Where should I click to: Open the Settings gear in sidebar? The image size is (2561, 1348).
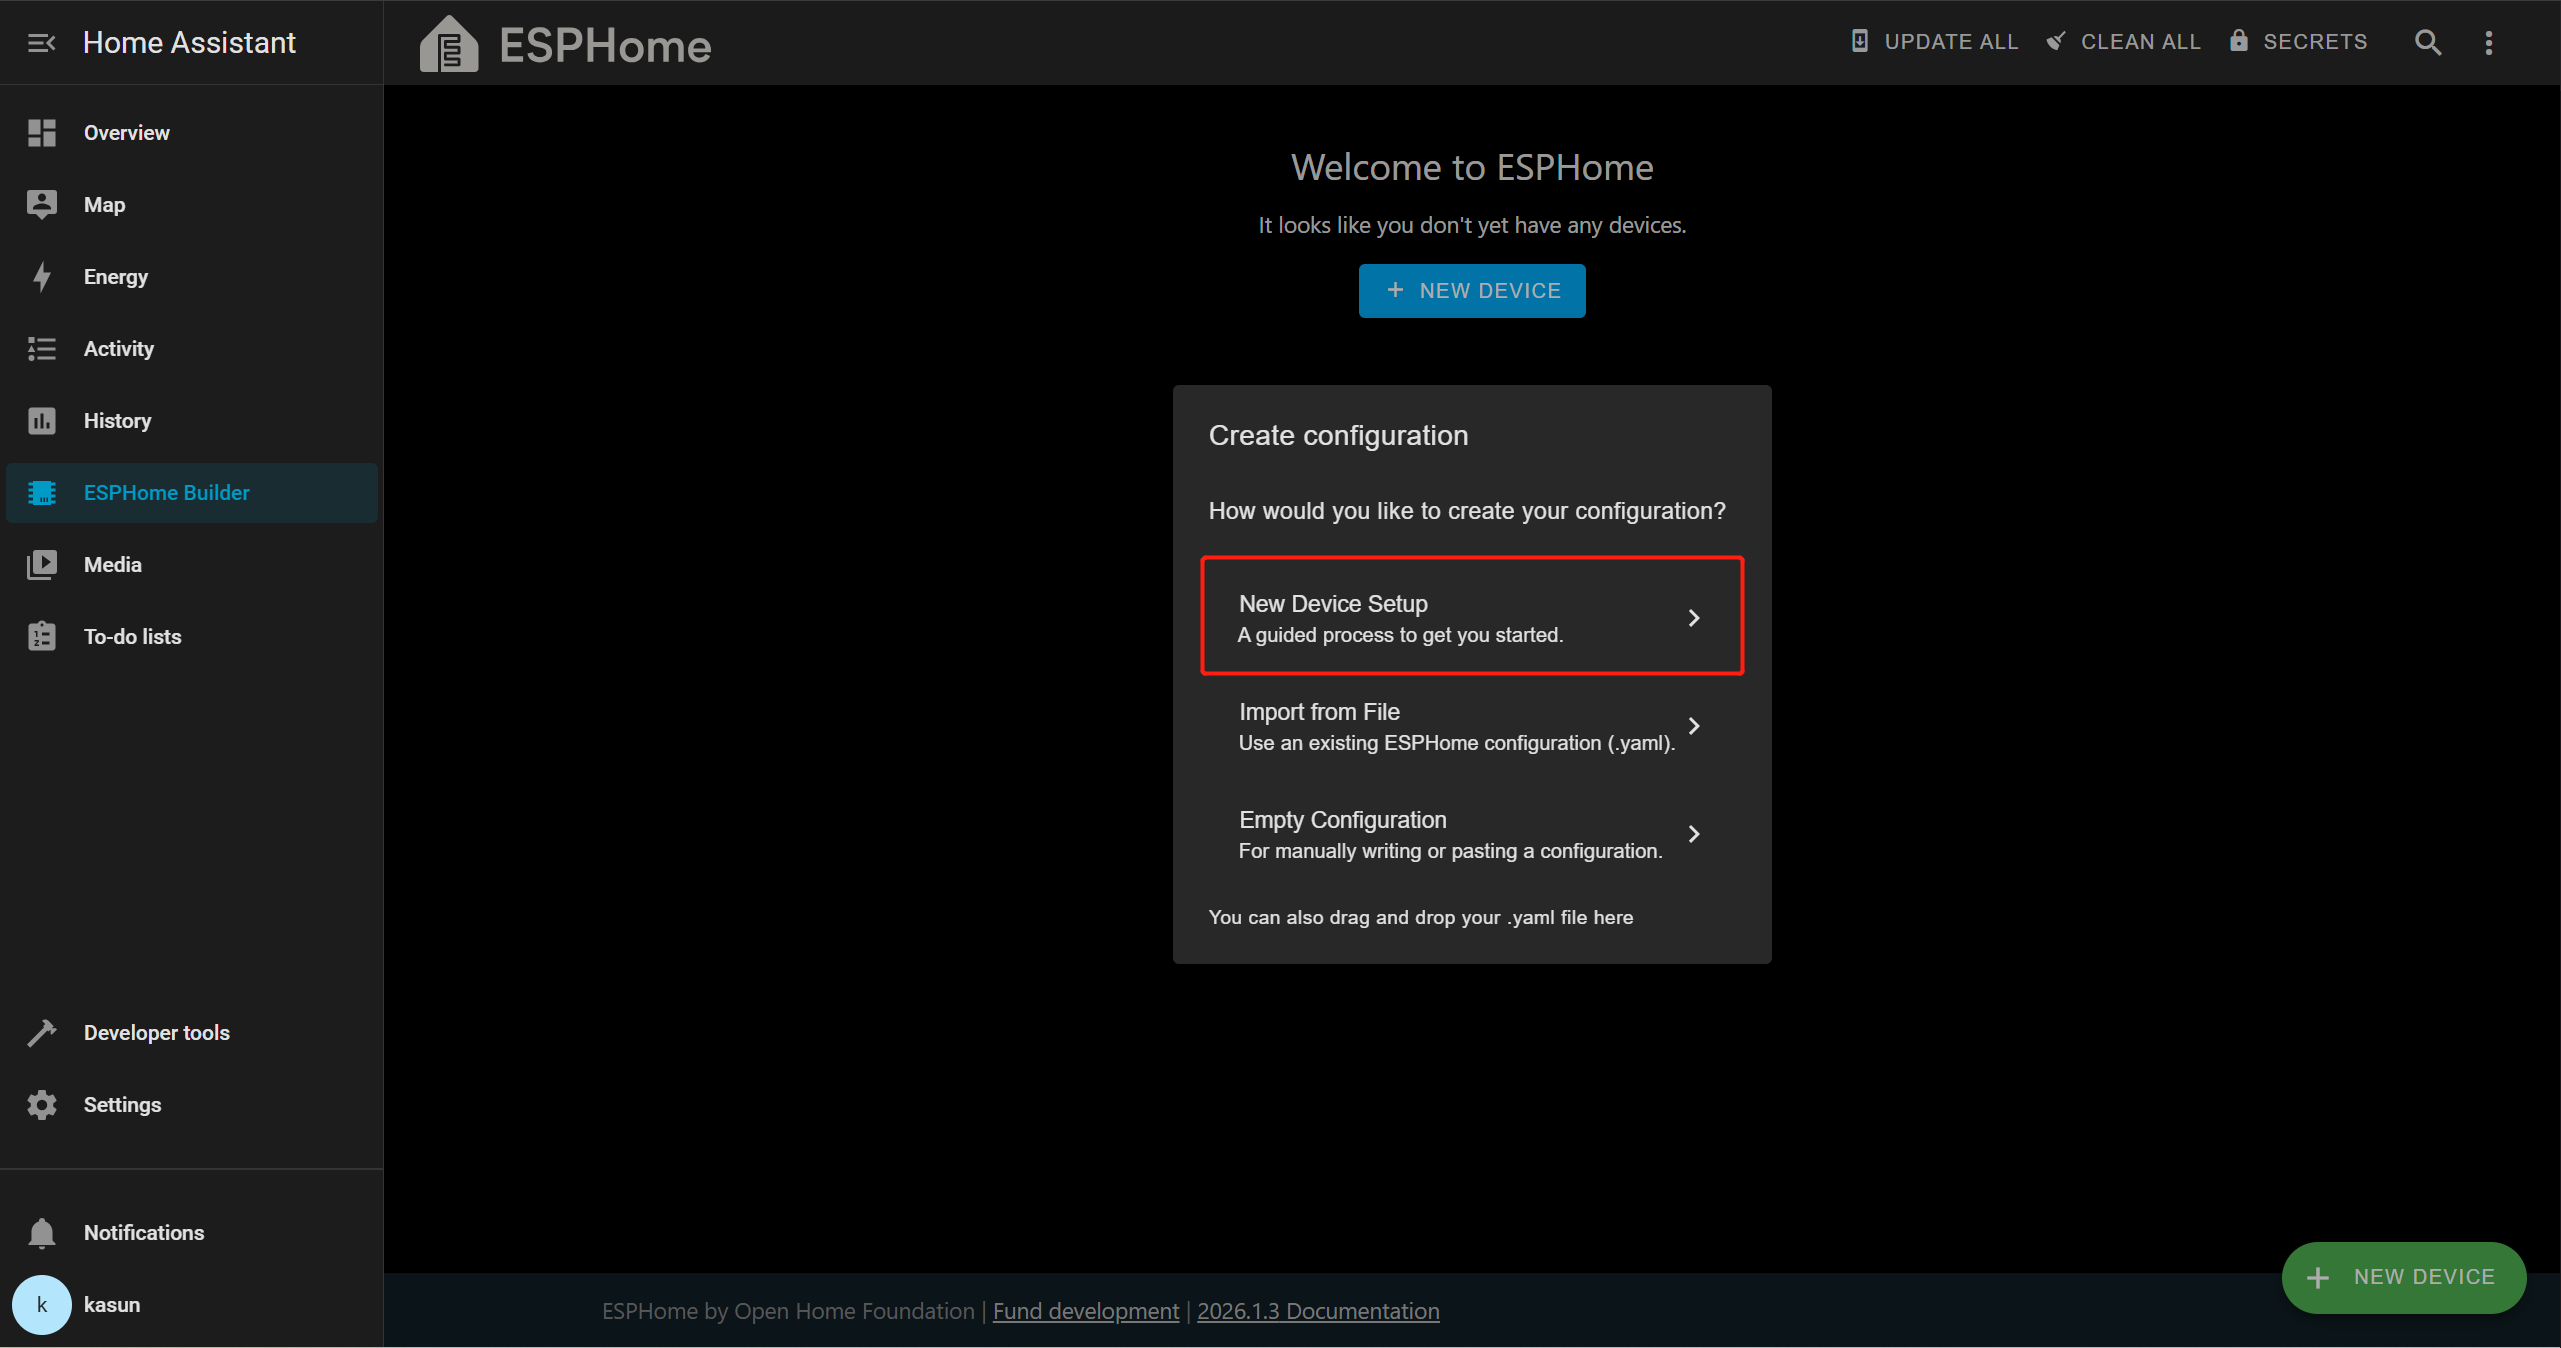tap(42, 1105)
